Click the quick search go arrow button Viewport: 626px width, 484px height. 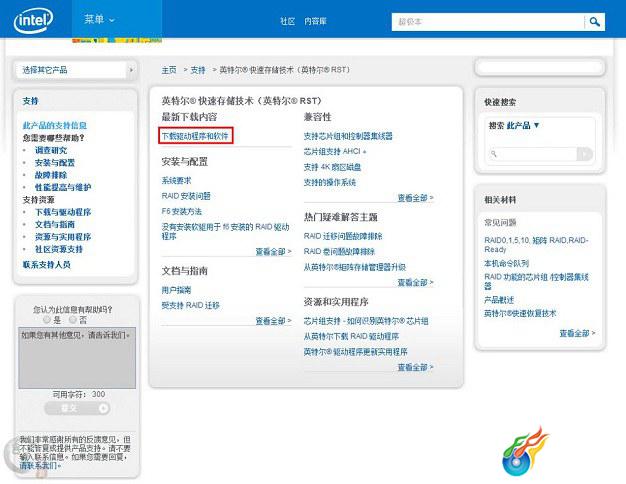[585, 154]
